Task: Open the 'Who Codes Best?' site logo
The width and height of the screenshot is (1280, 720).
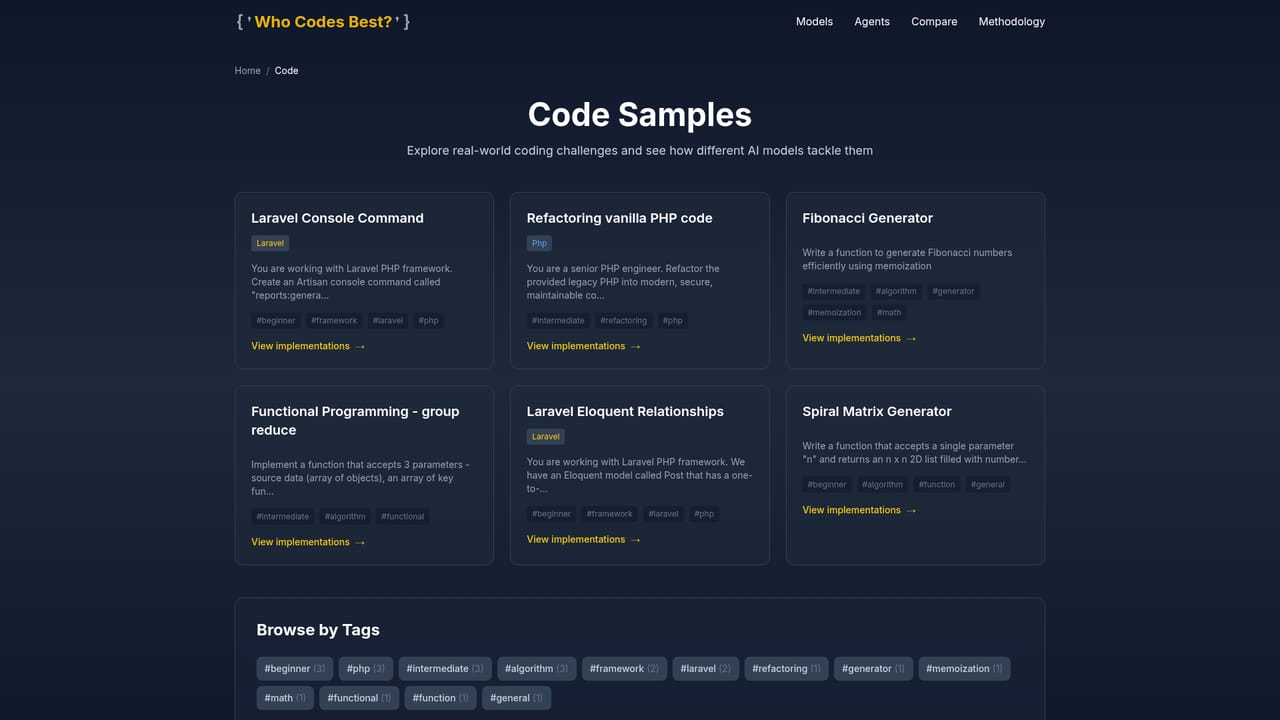Action: click(x=323, y=21)
